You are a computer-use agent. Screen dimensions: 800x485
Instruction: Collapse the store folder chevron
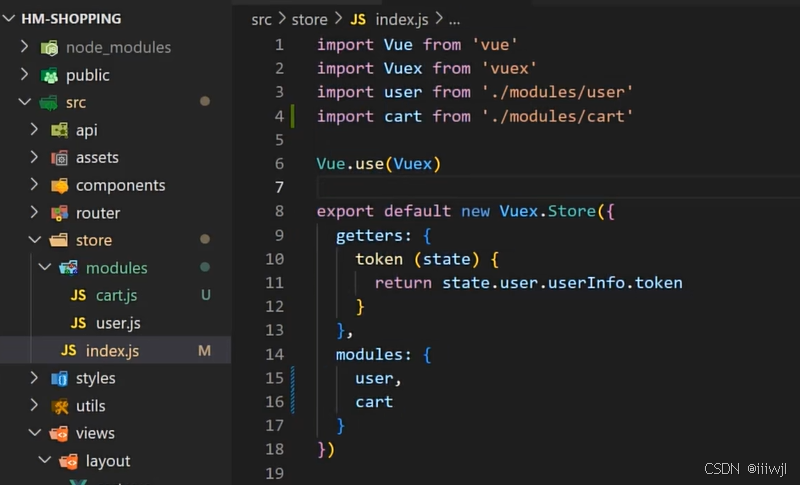click(35, 239)
